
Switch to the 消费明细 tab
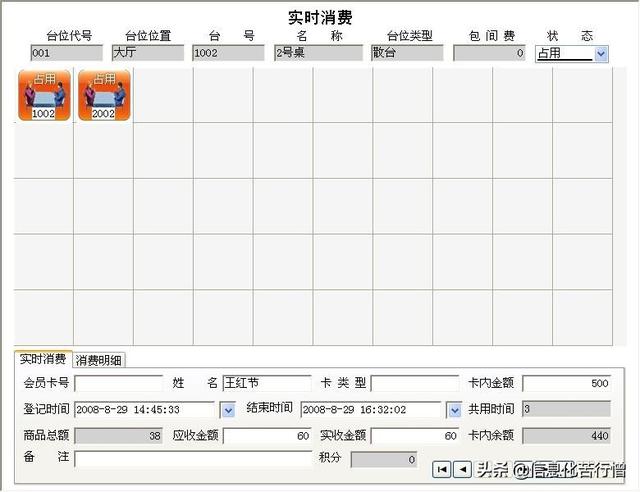[x=99, y=360]
